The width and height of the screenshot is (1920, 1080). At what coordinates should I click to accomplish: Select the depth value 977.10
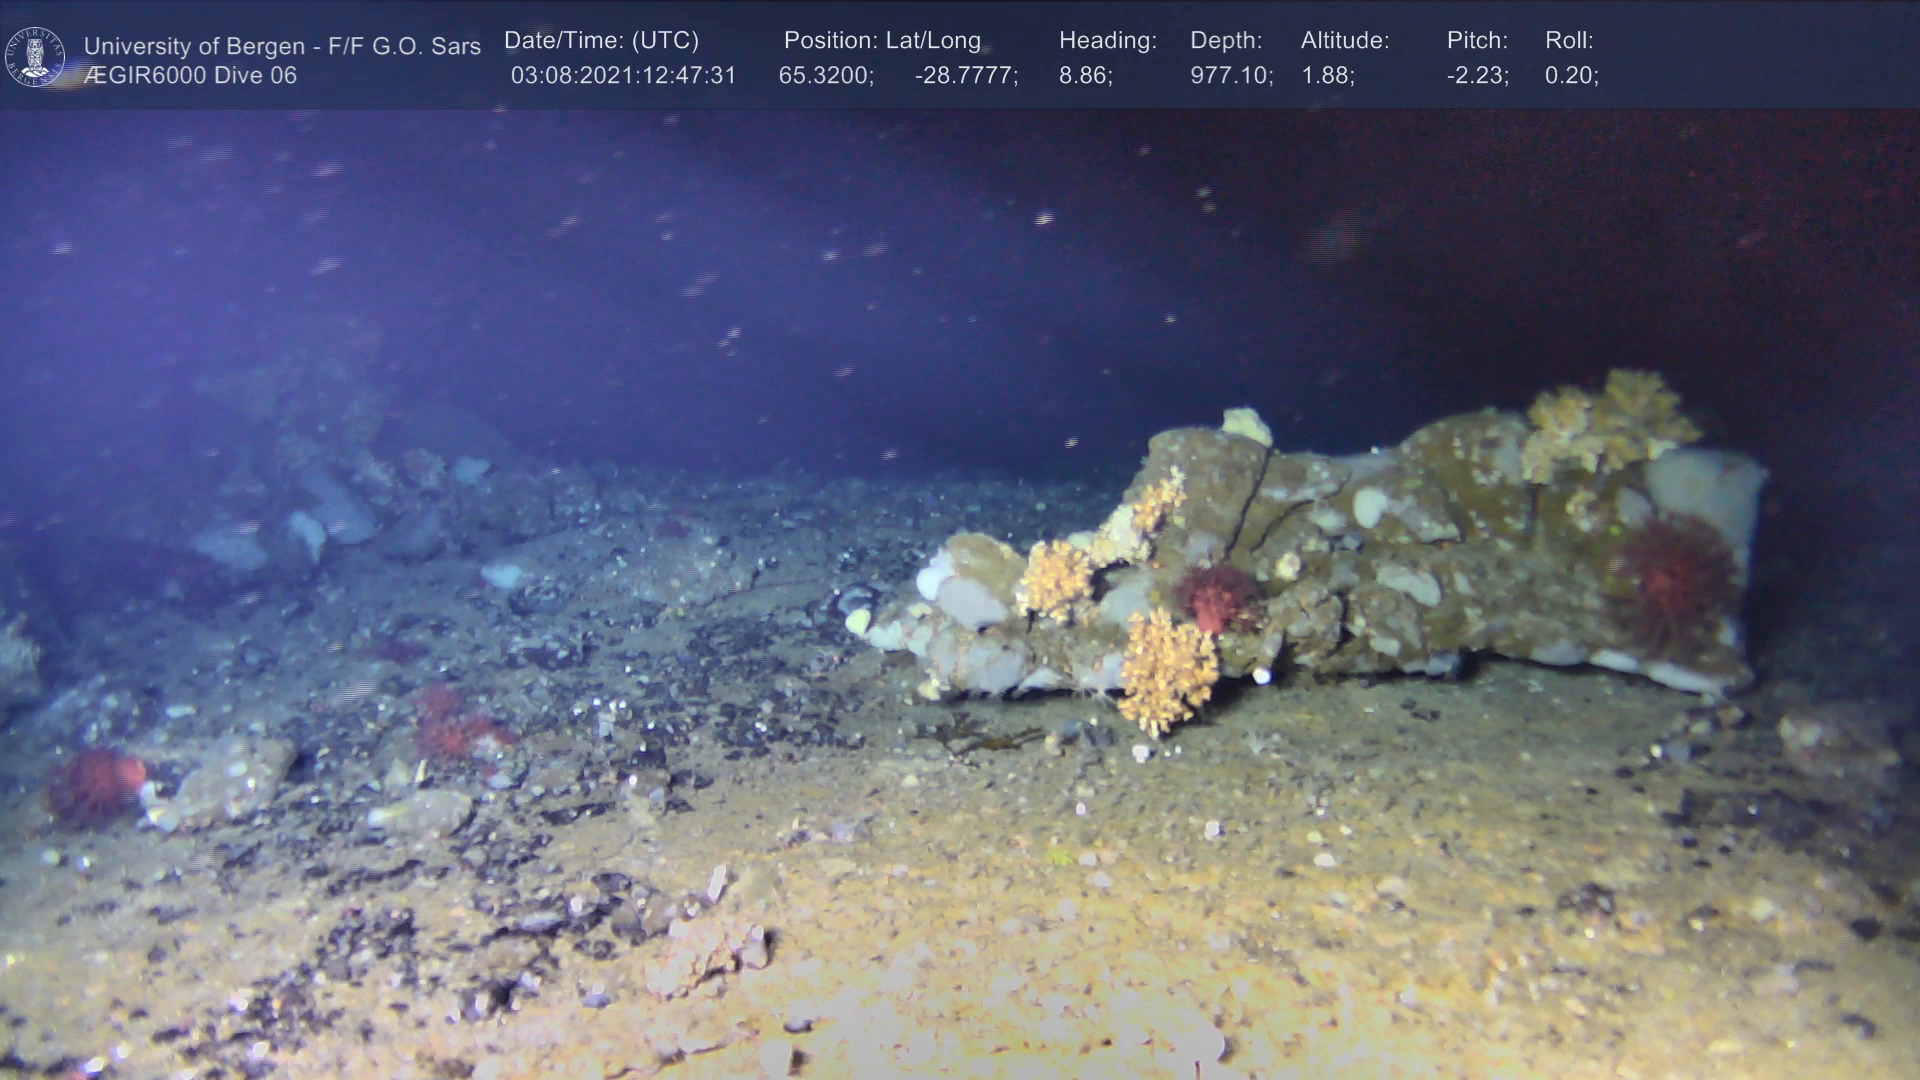1231,76
